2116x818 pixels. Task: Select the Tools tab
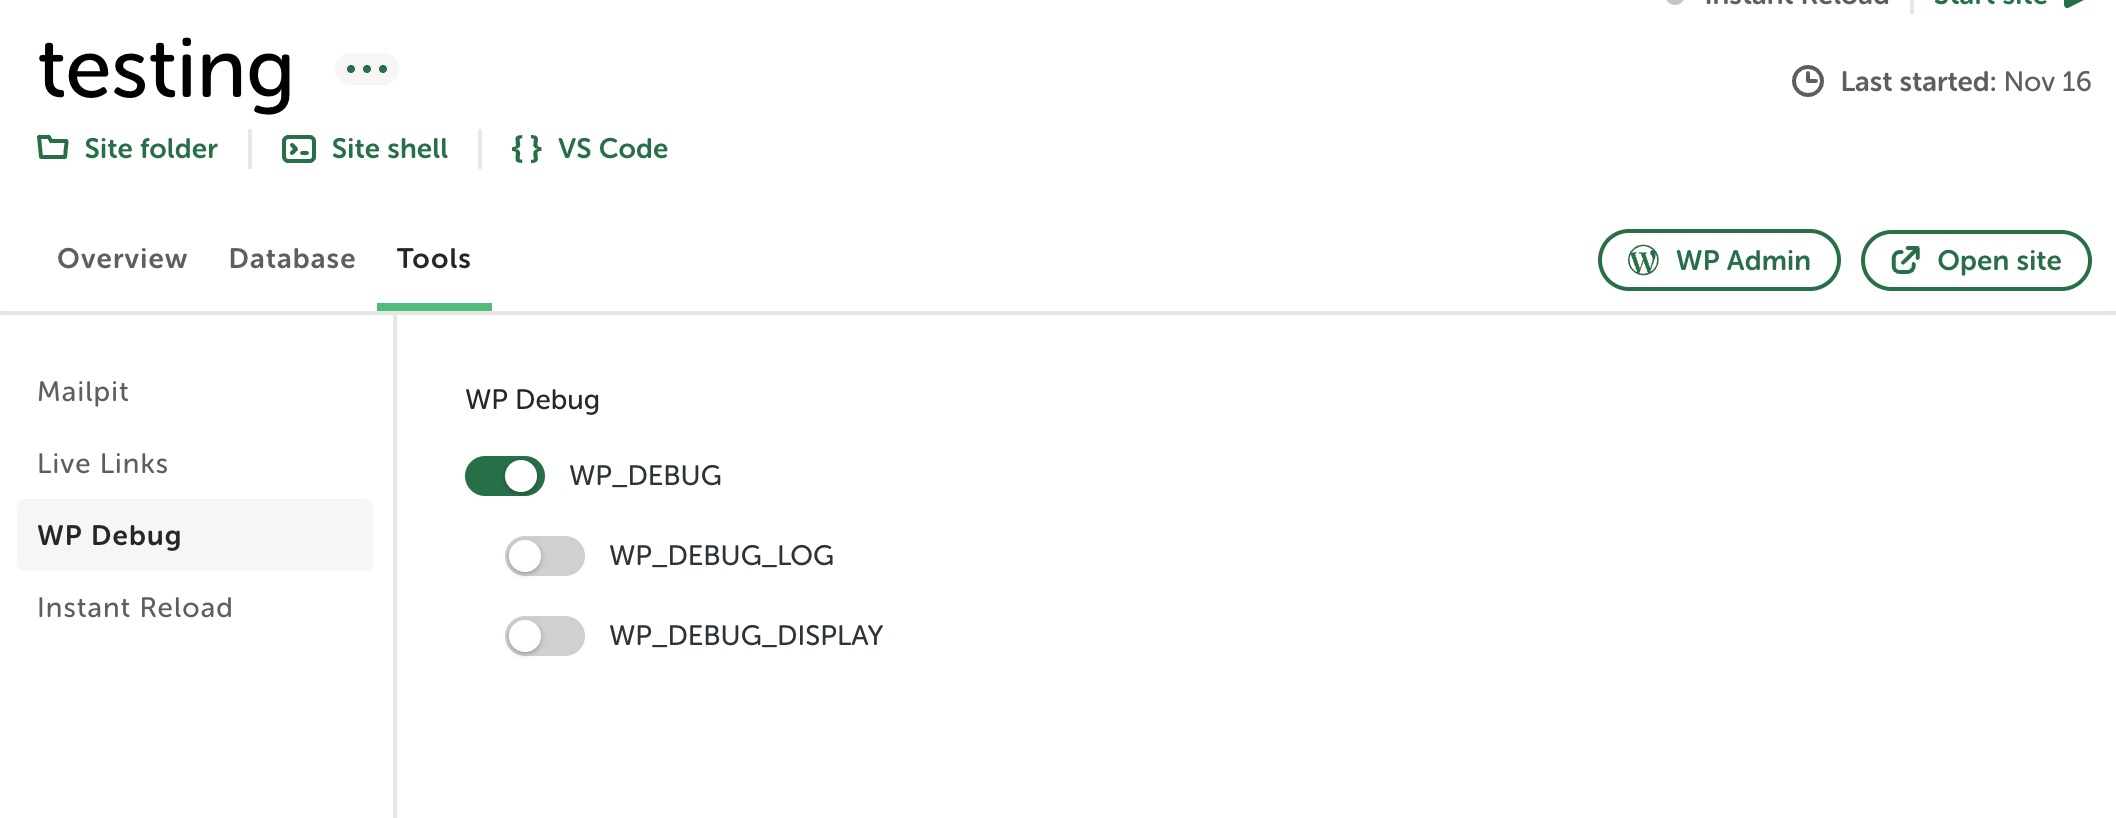pos(434,259)
